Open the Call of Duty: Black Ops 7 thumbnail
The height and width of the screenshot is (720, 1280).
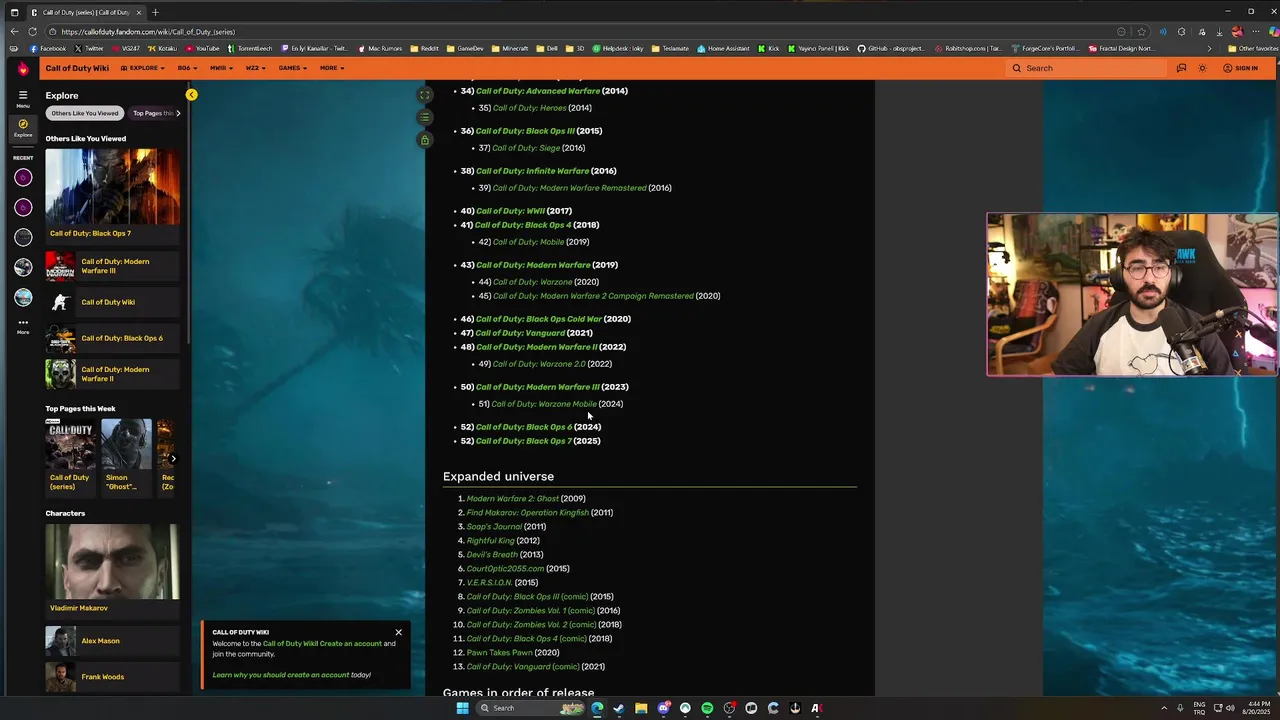click(x=112, y=187)
